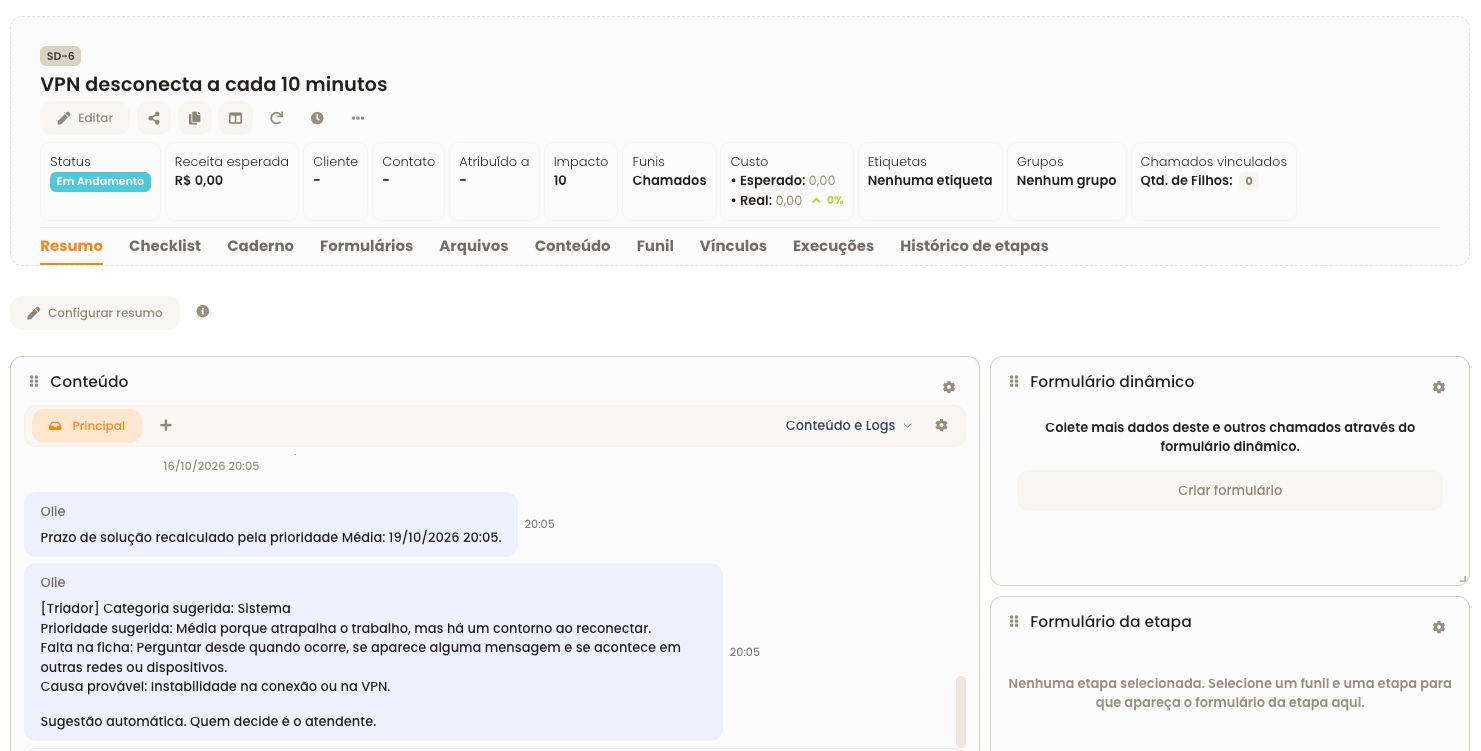Open Formulário dinâmico gear settings

1439,387
